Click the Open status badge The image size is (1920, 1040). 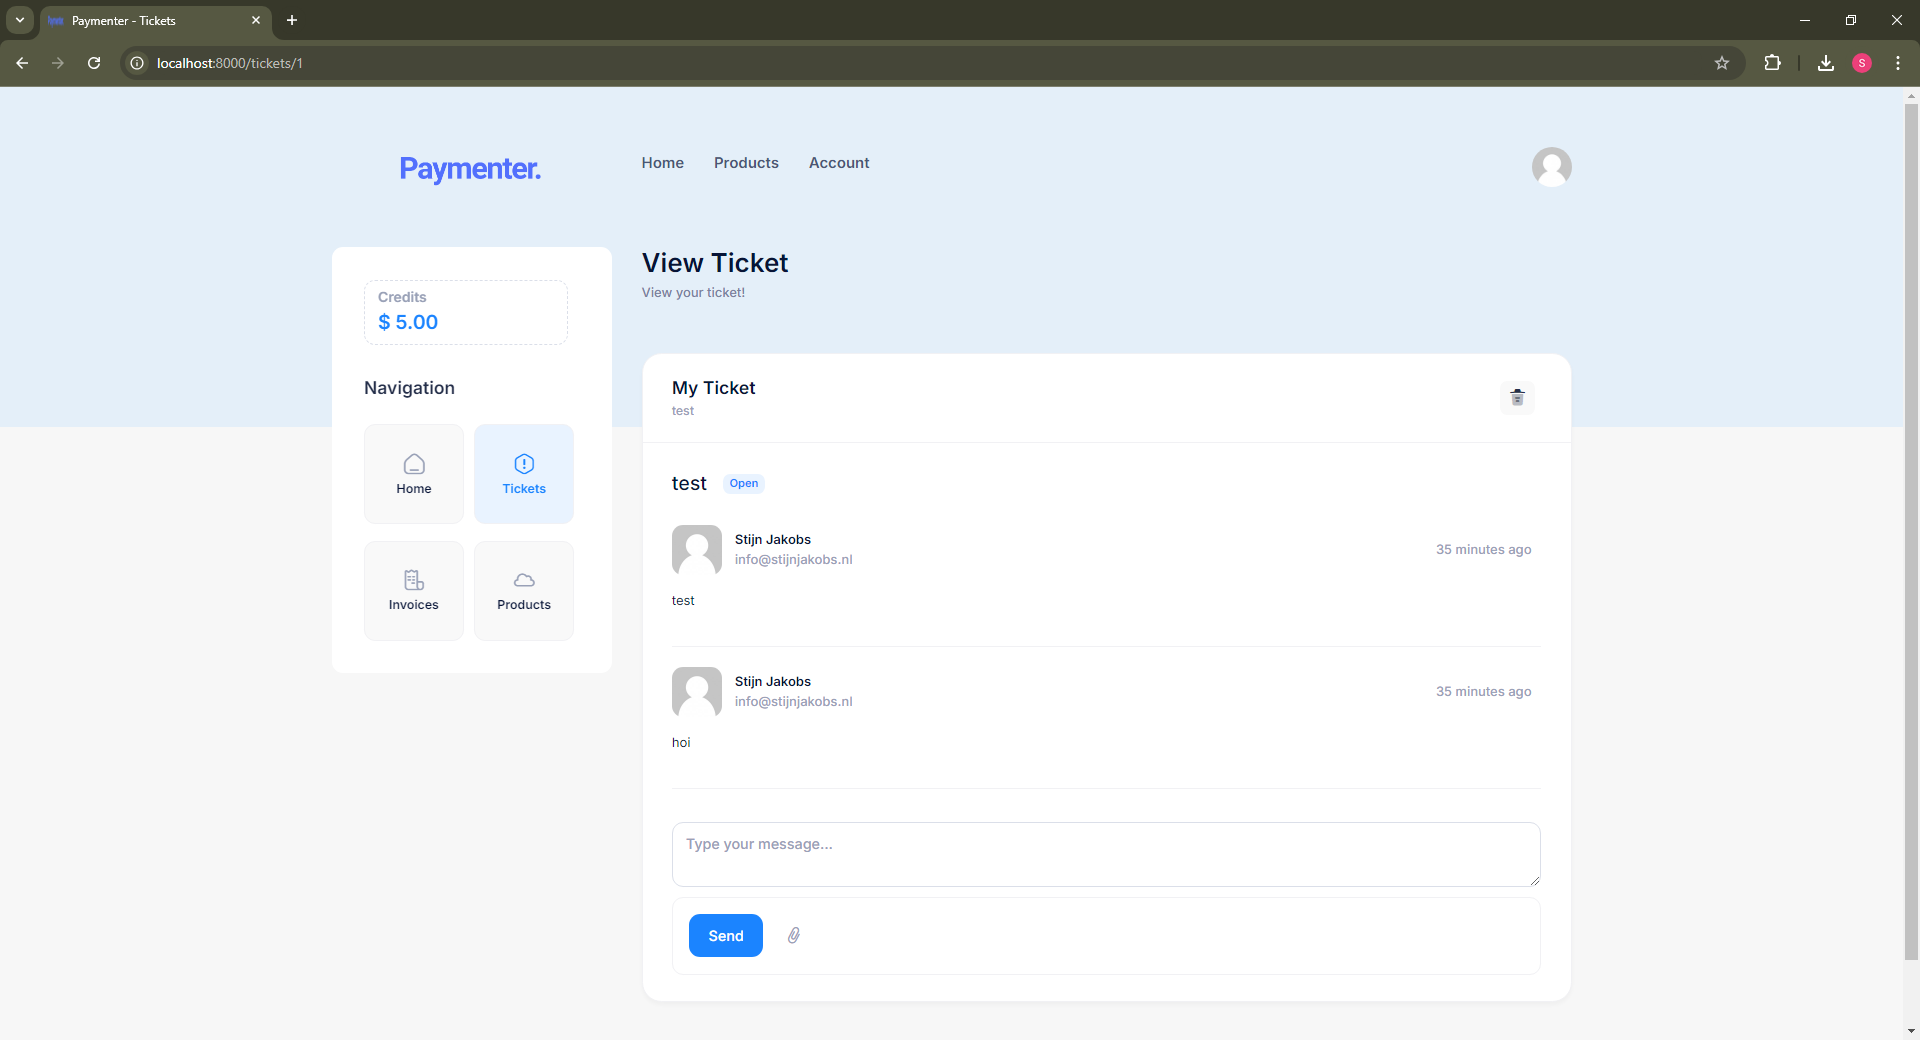[744, 483]
